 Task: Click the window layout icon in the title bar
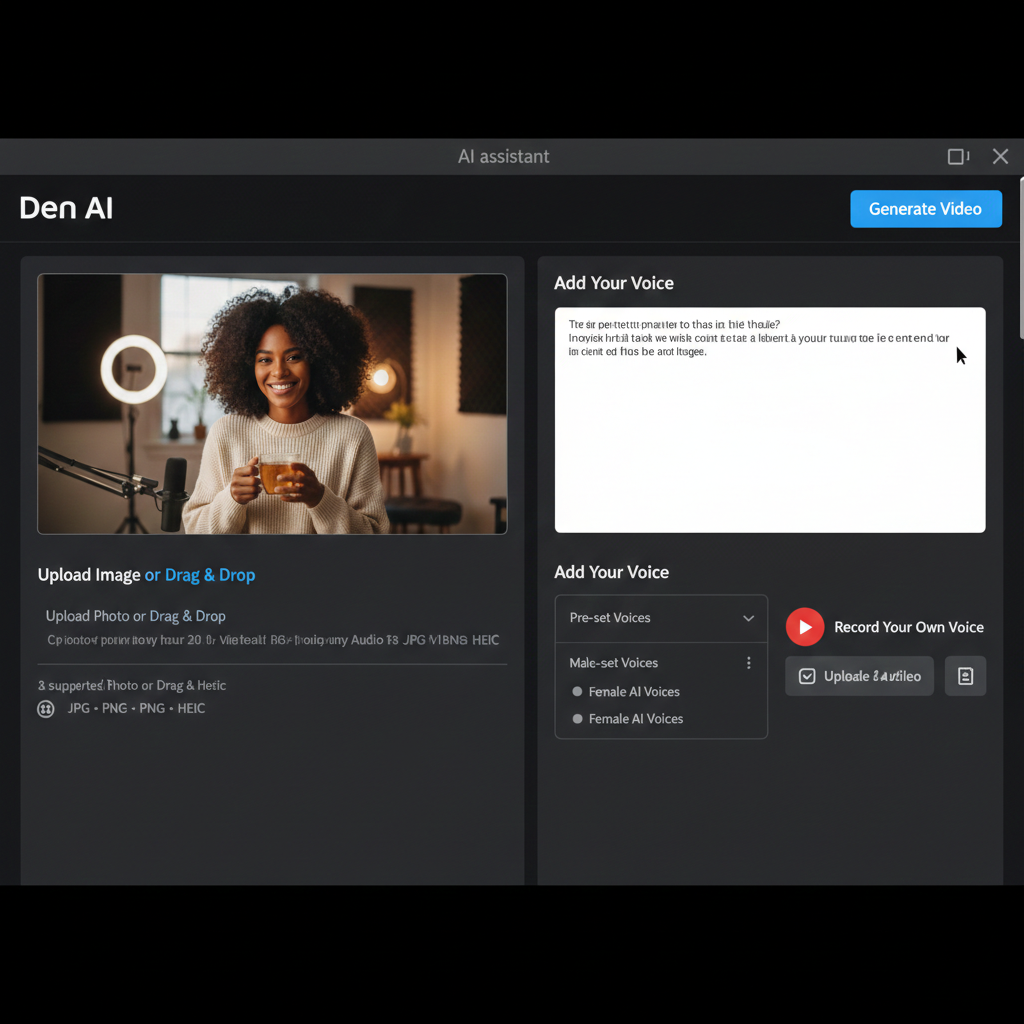click(957, 156)
